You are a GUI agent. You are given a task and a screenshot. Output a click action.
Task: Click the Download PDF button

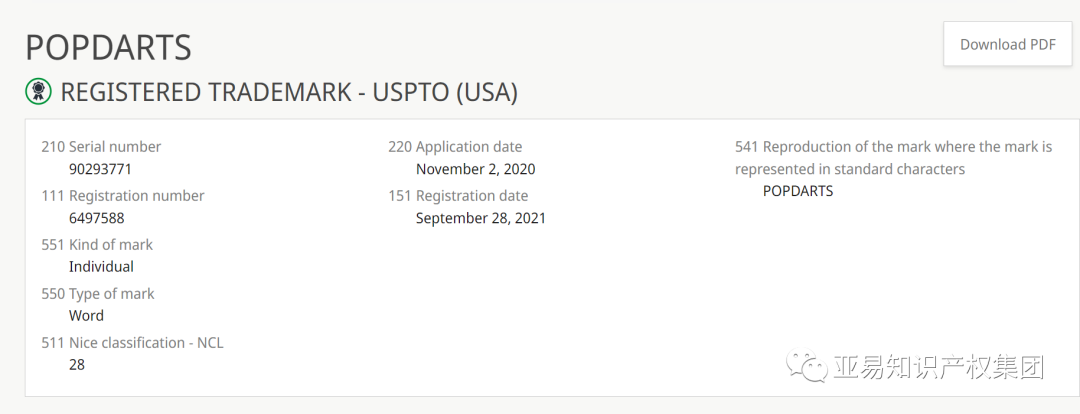tap(1008, 44)
